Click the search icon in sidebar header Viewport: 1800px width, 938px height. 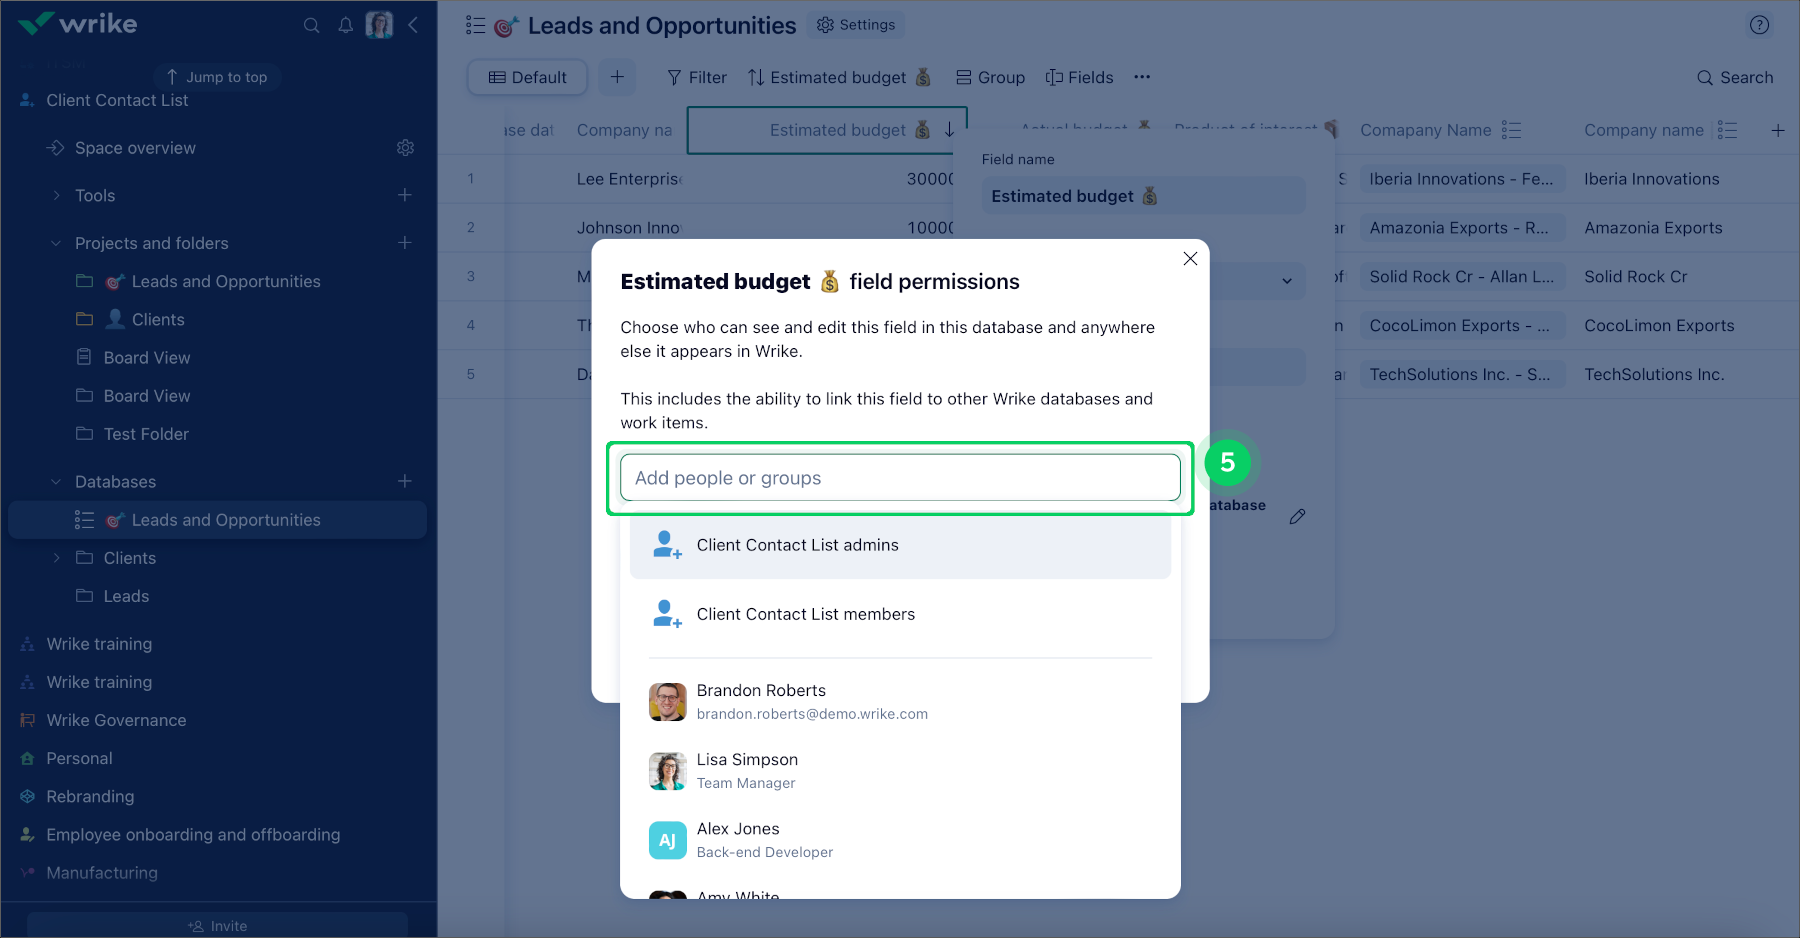point(312,25)
